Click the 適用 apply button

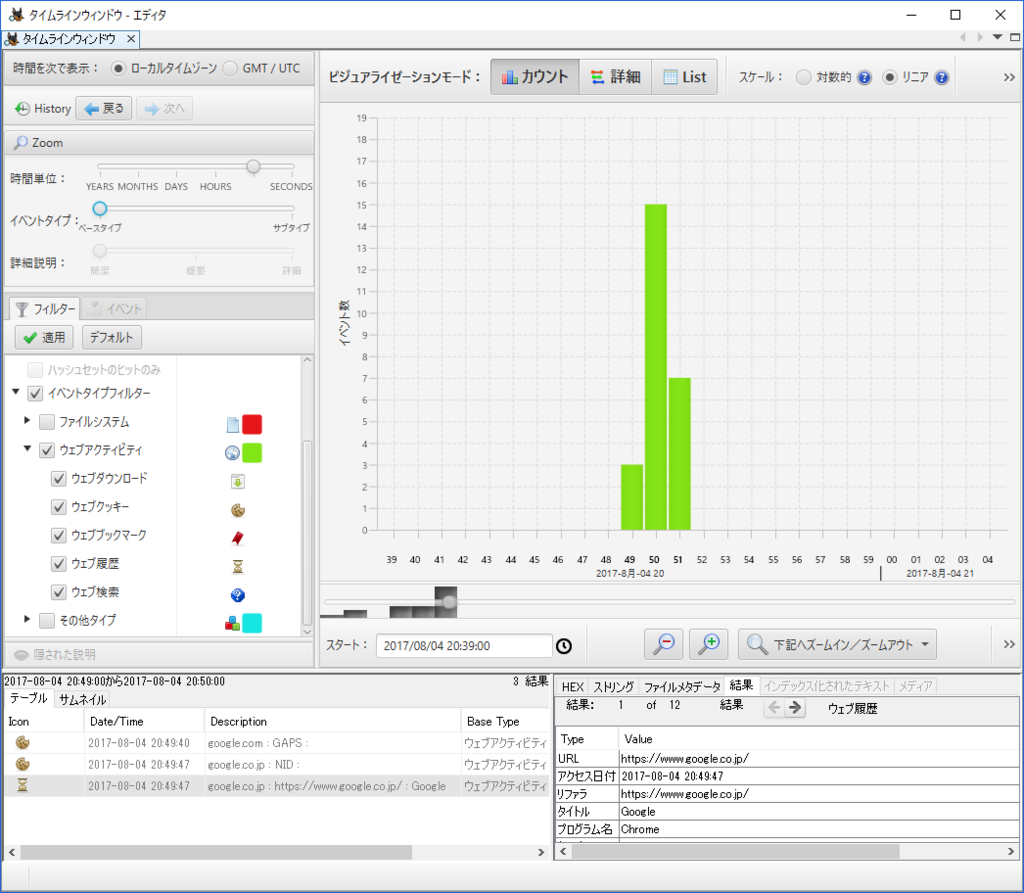44,338
